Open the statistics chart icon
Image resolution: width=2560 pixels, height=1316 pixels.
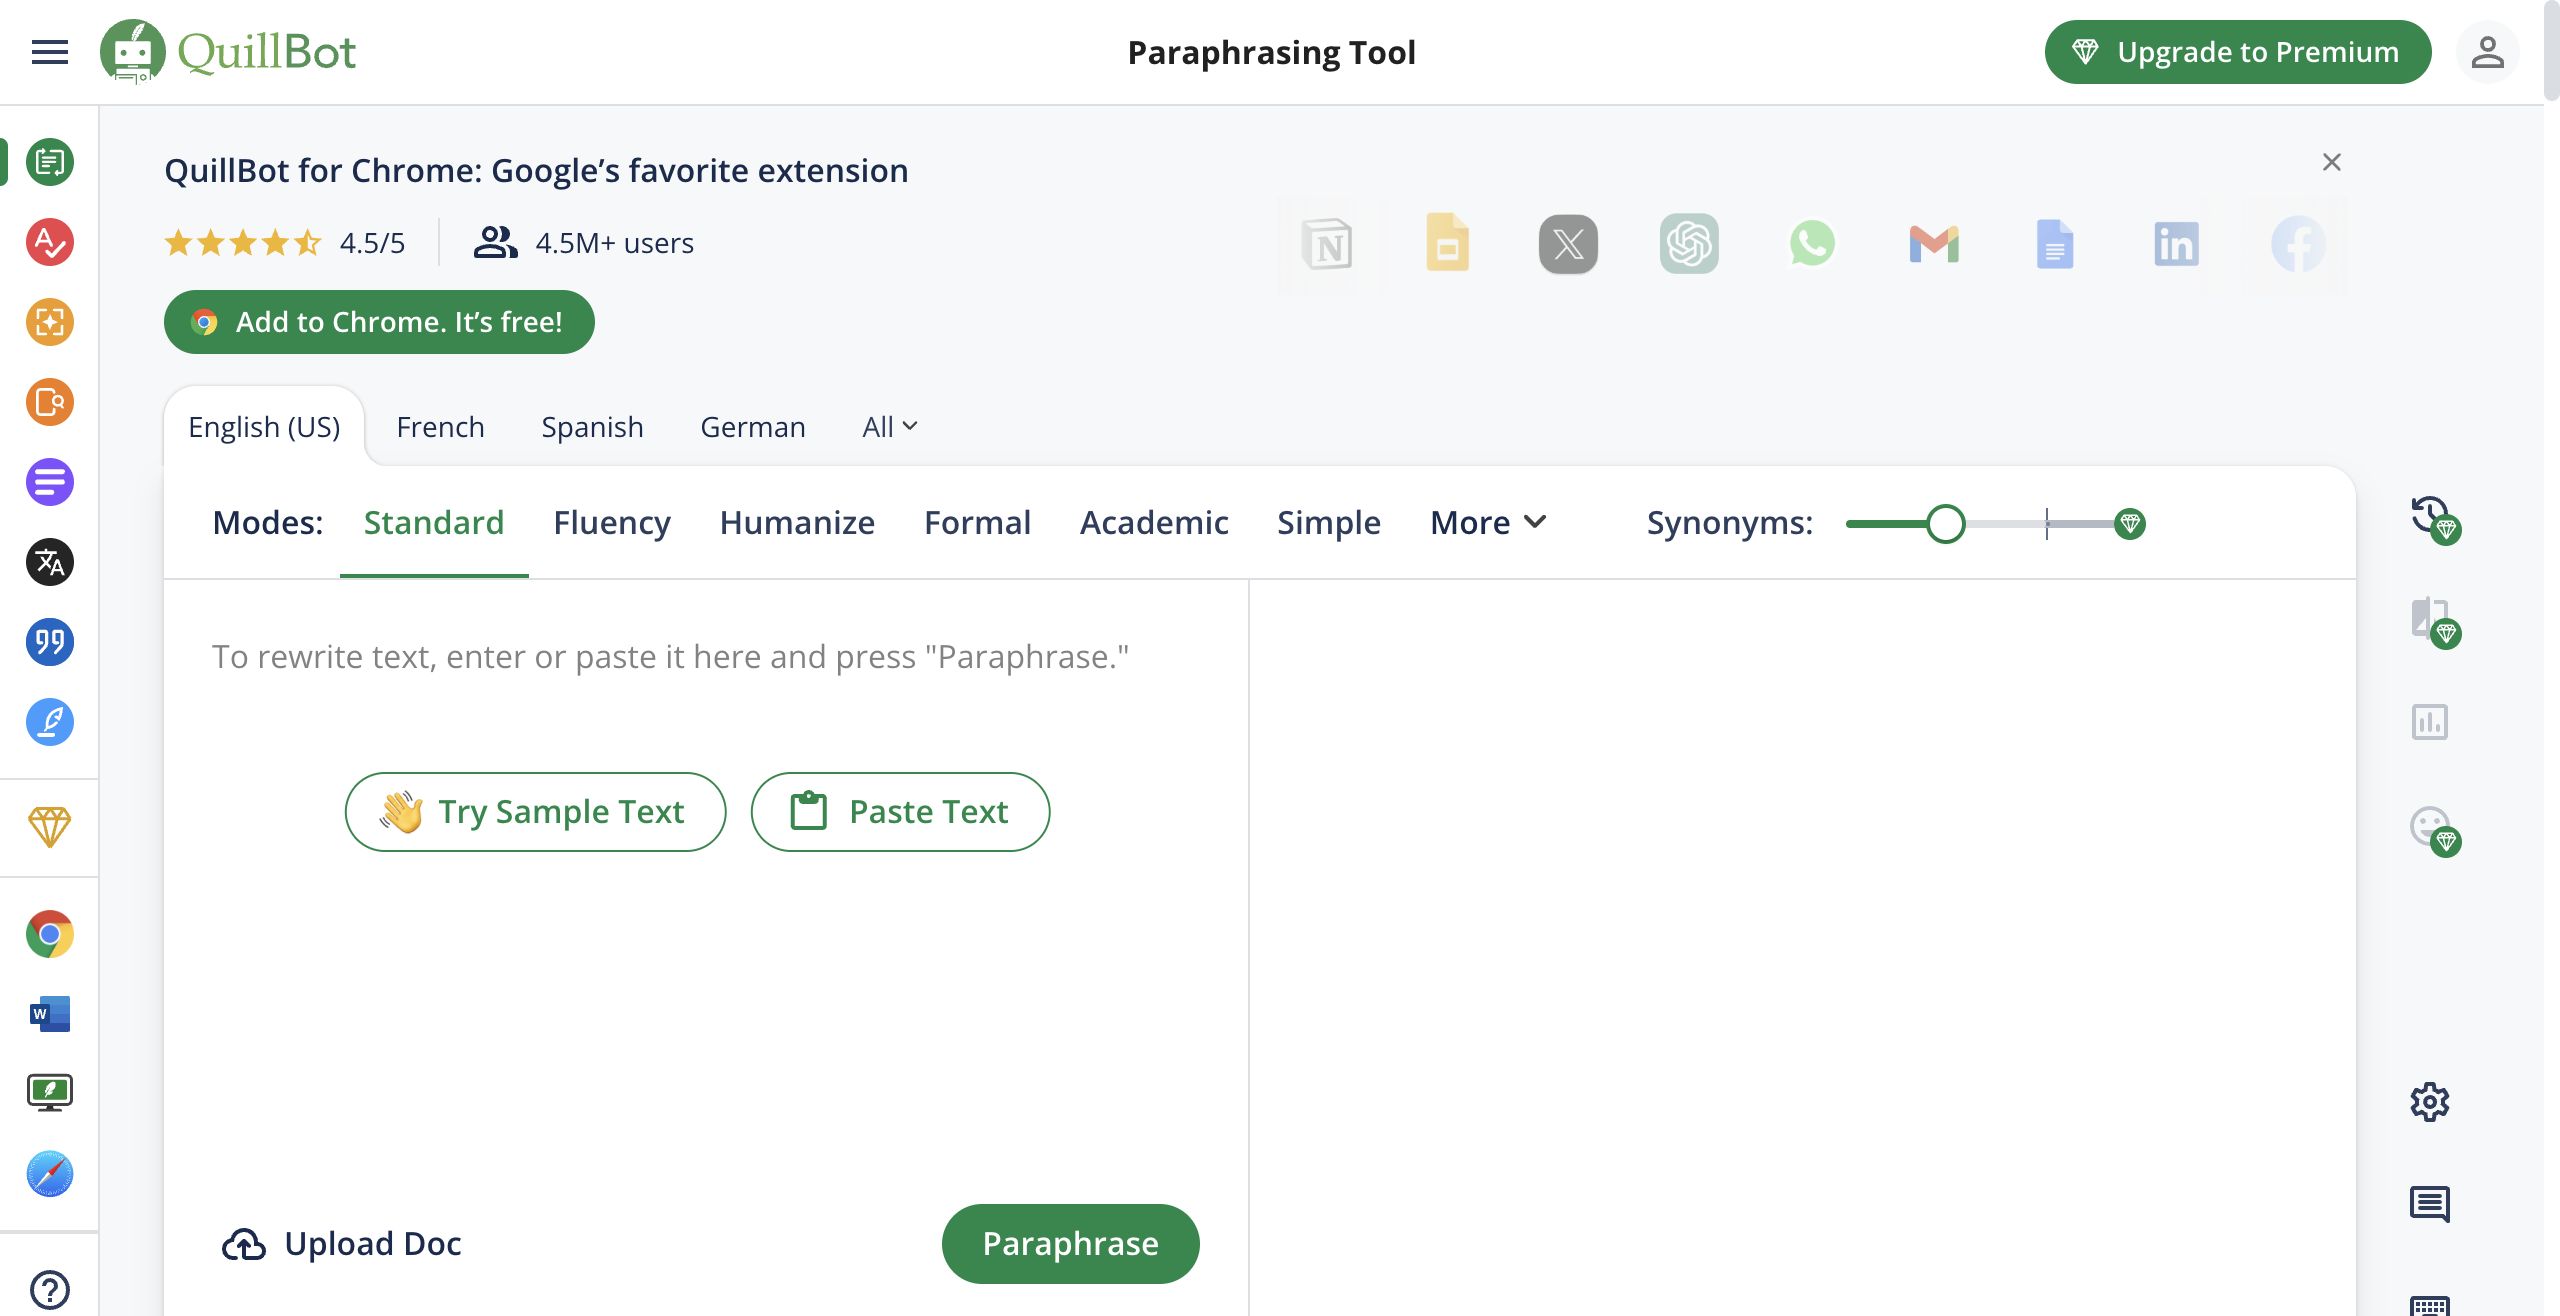(x=2429, y=722)
